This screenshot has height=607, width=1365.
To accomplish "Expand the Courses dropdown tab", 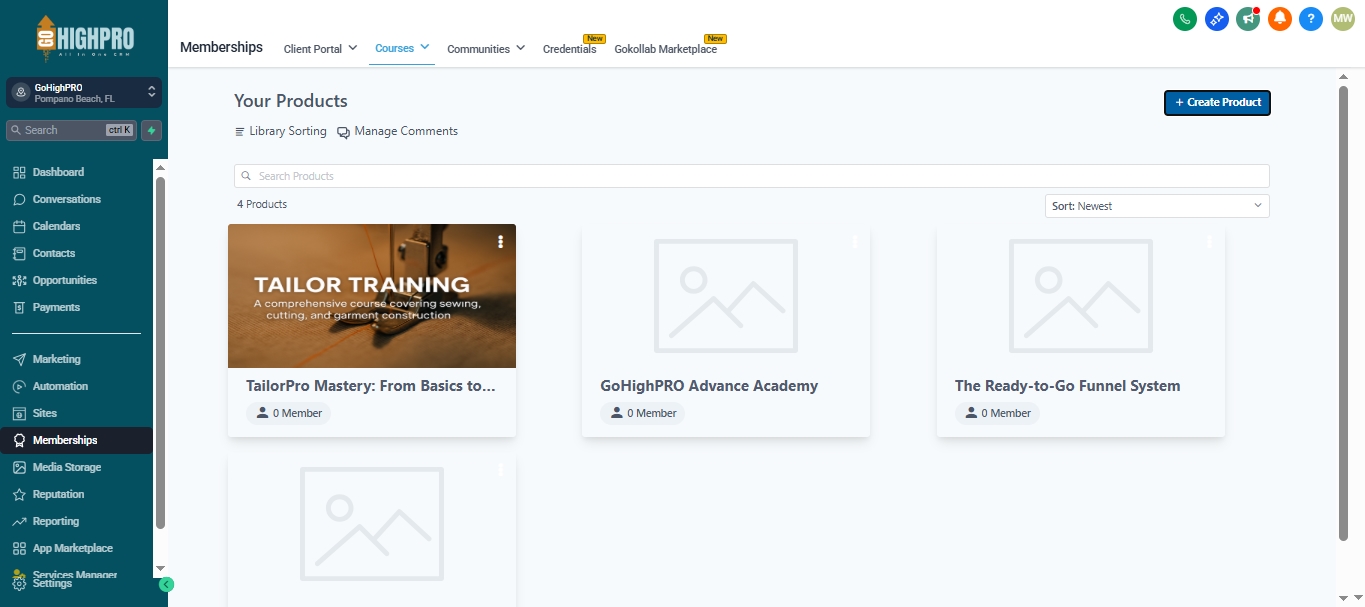I will coord(402,47).
